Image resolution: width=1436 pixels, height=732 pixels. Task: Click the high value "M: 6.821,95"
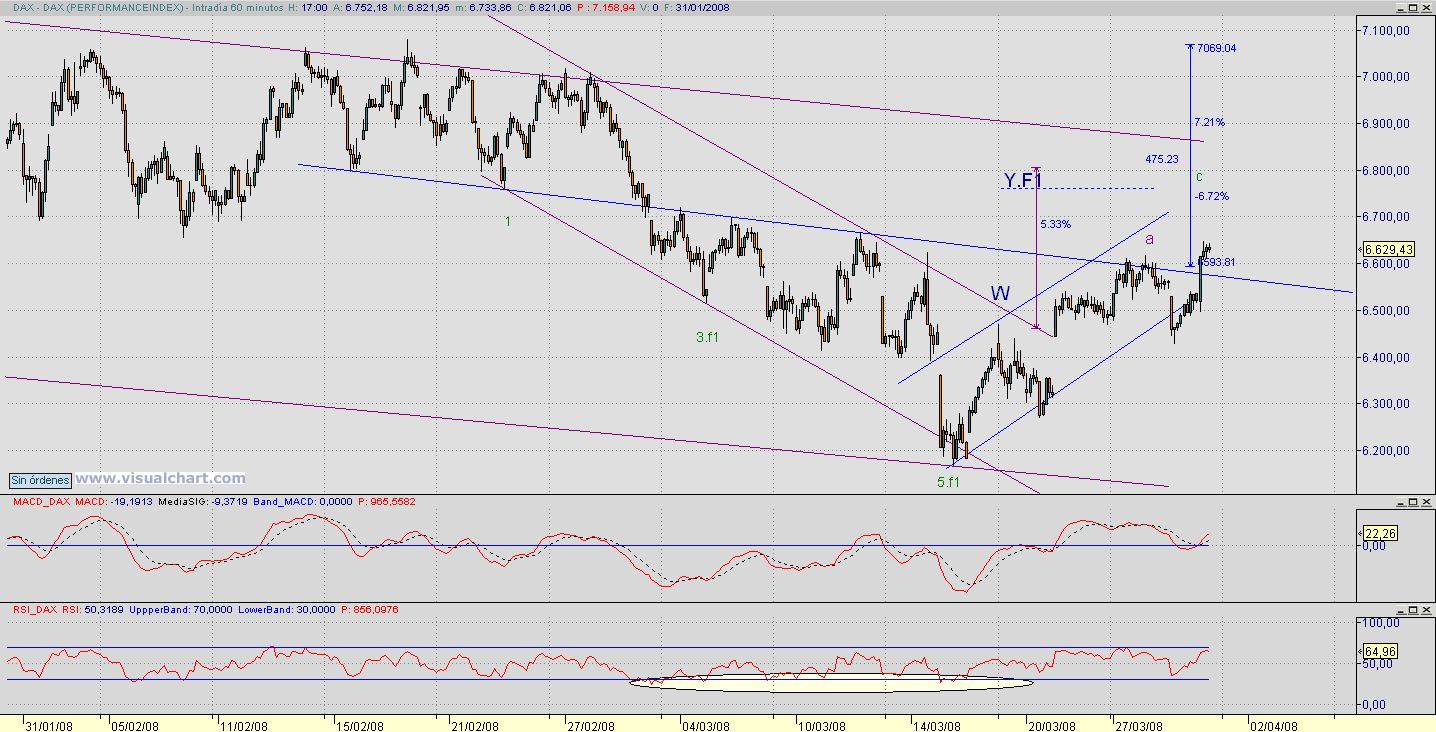click(x=423, y=7)
